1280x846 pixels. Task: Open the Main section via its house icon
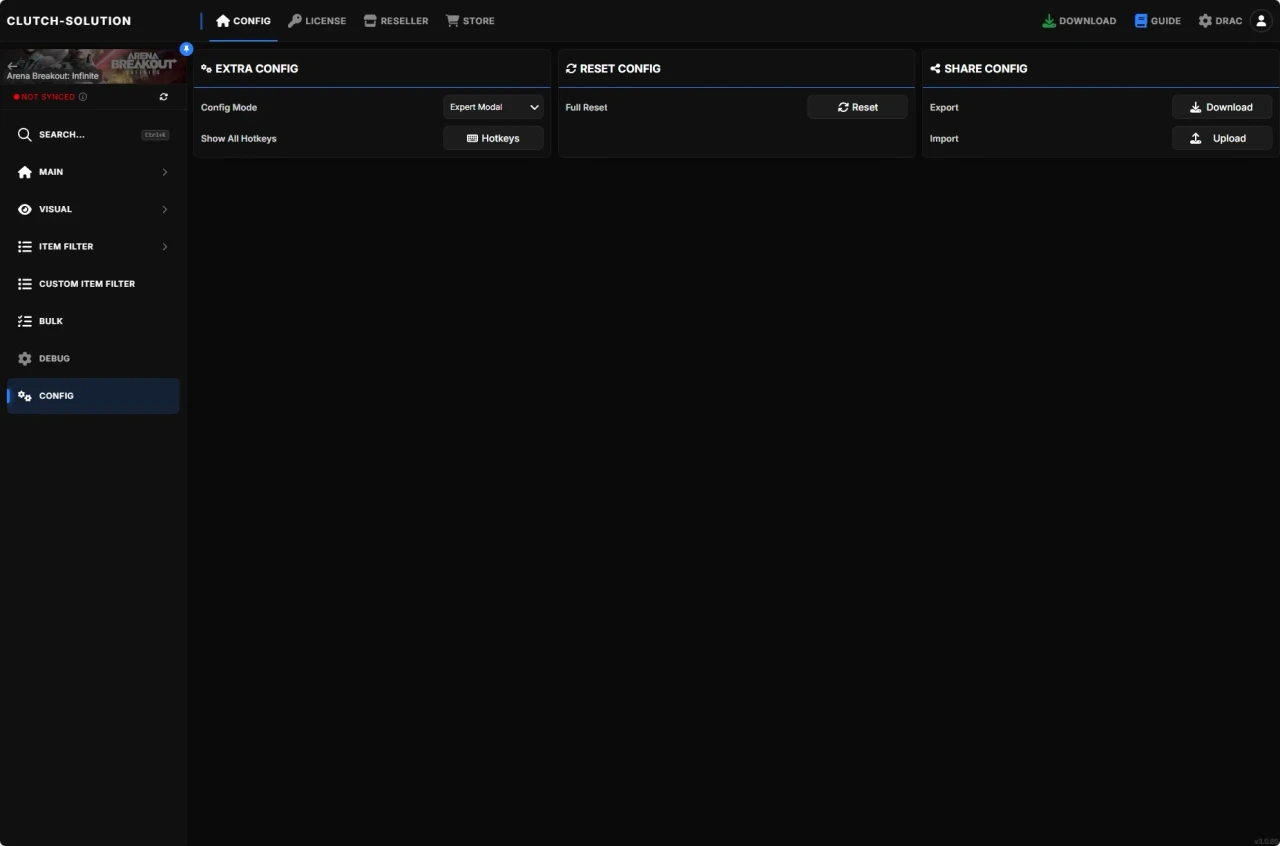[24, 172]
